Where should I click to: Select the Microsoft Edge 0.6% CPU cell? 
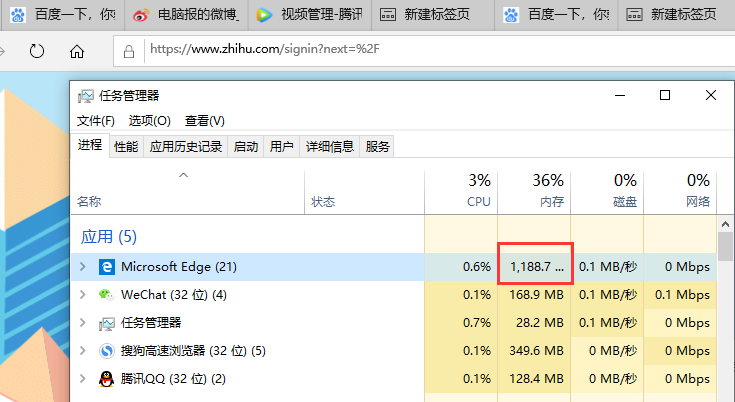coord(461,267)
